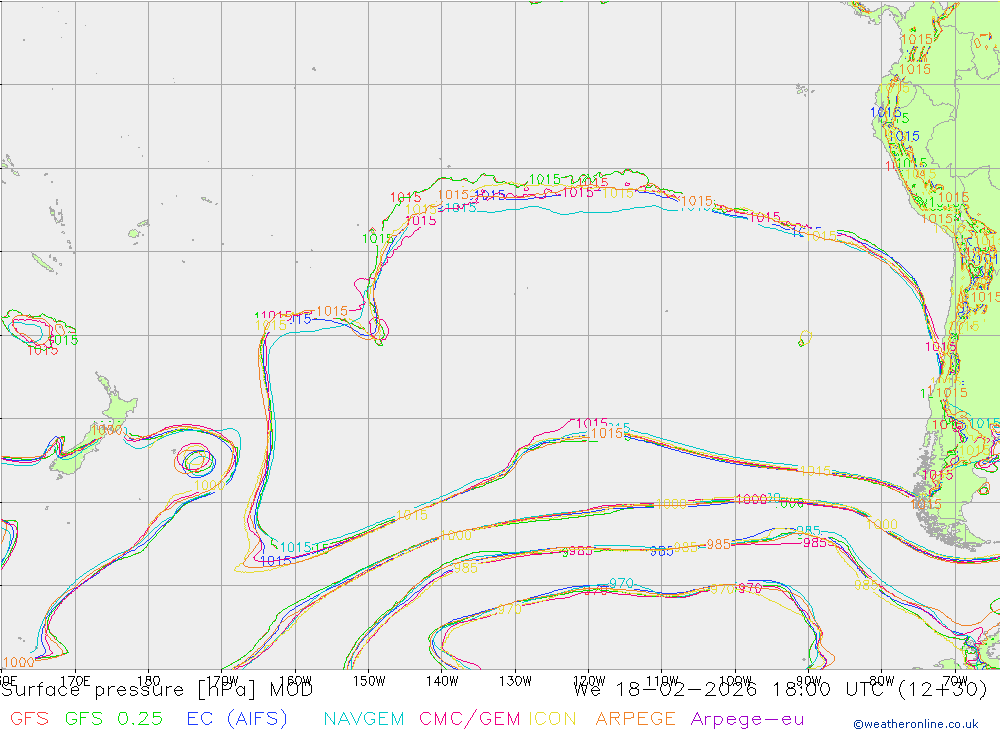
Task: Click the 160W longitude axis label
Action: pyautogui.click(x=295, y=680)
